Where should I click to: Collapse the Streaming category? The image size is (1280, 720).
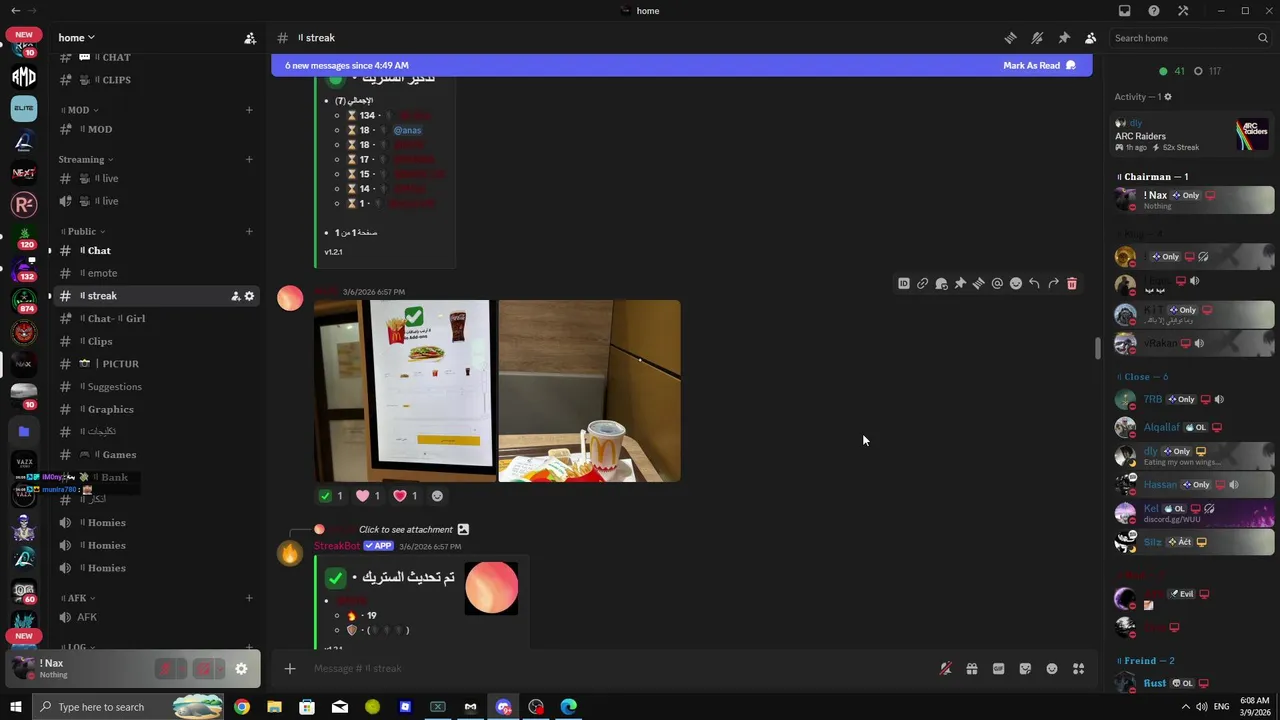(86, 159)
